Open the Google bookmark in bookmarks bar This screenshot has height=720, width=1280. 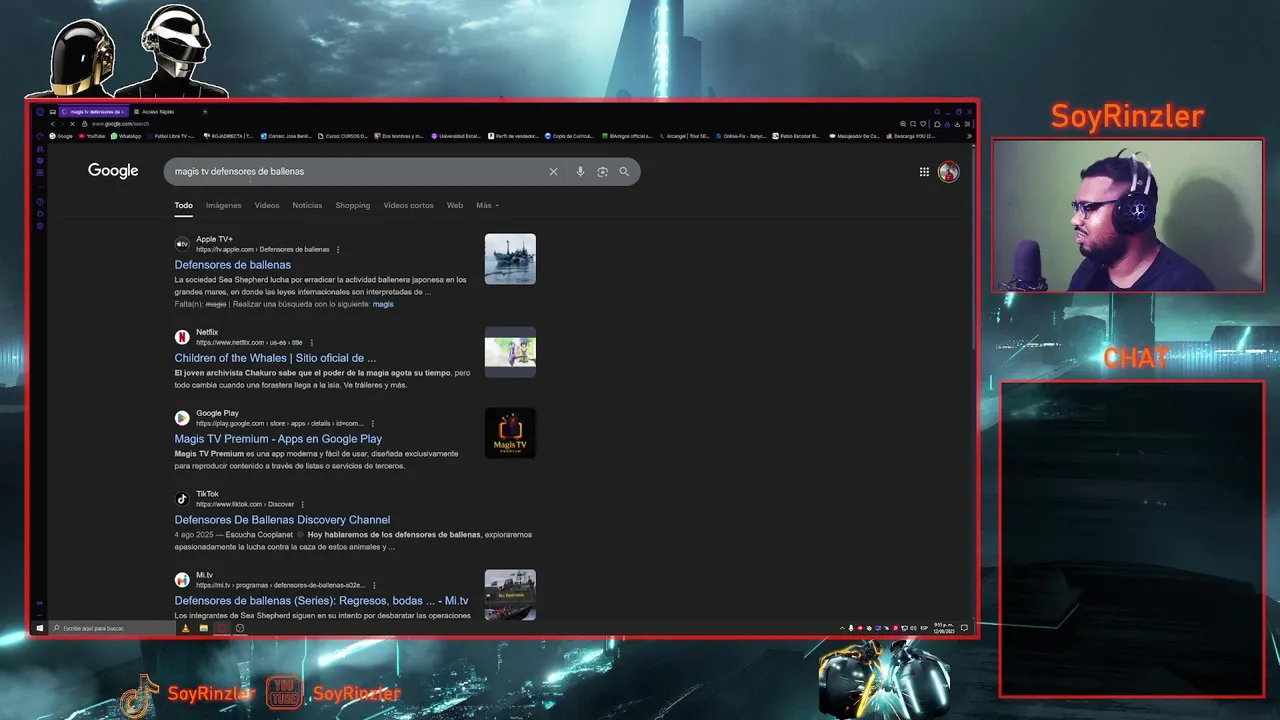click(60, 136)
